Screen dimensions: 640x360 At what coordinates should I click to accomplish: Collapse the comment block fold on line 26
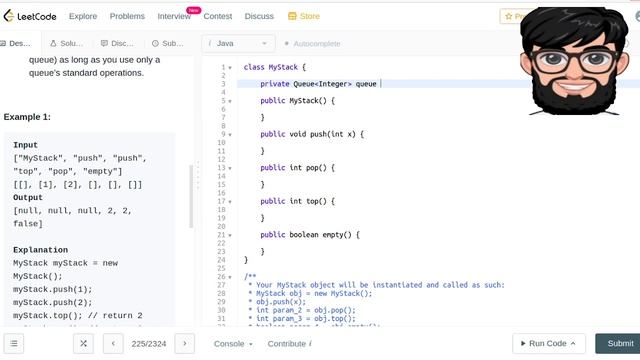(230, 277)
